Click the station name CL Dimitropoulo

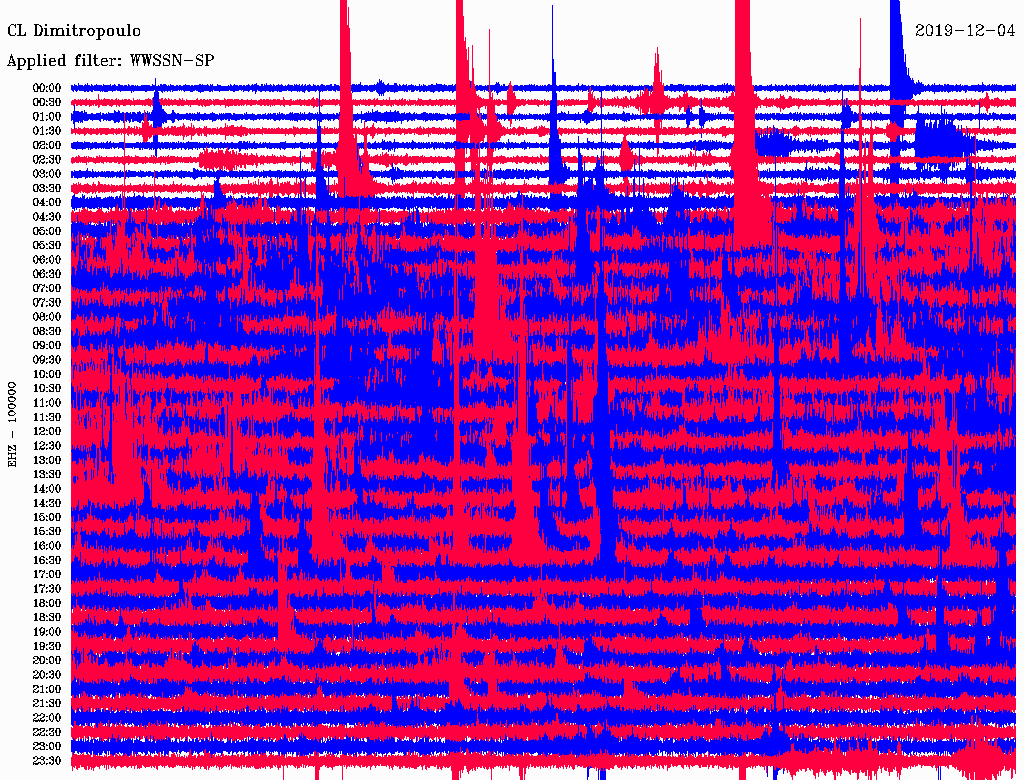coord(74,31)
